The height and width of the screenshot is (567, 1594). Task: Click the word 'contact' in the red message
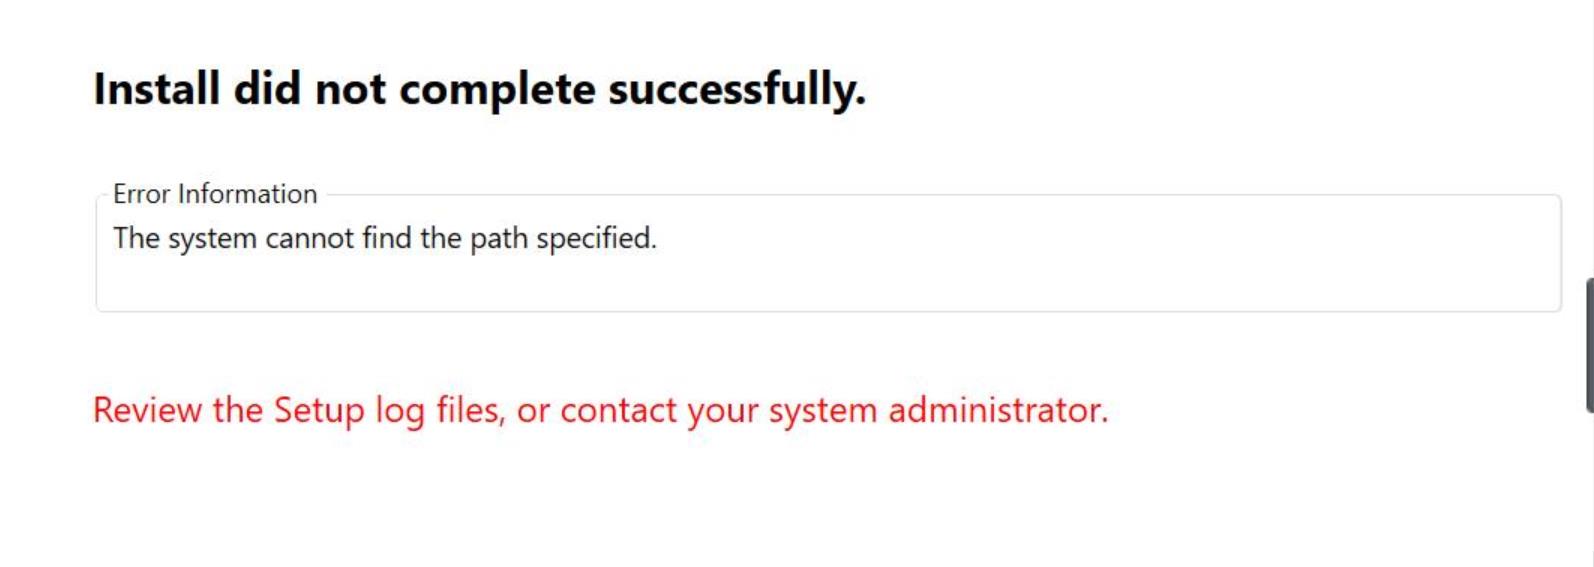[x=618, y=410]
